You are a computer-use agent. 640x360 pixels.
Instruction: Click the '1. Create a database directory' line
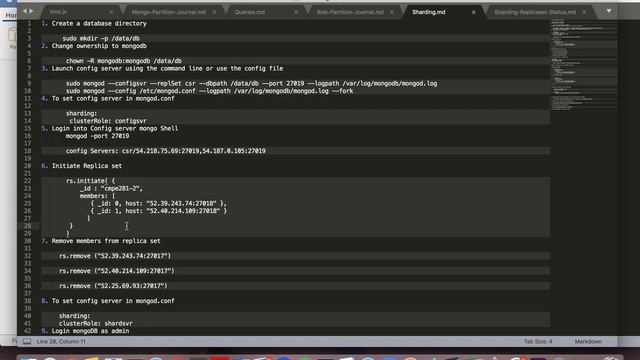(x=94, y=23)
